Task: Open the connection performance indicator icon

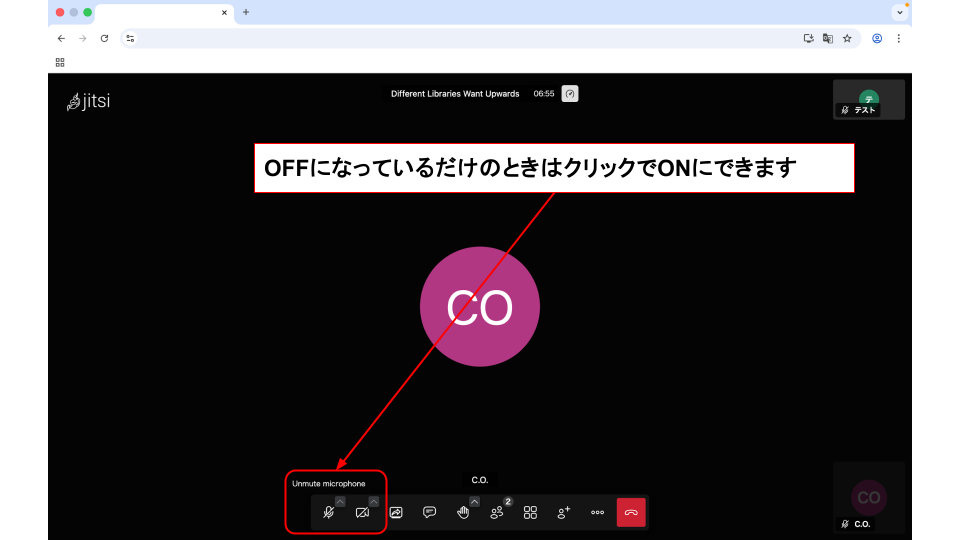Action: click(x=570, y=93)
